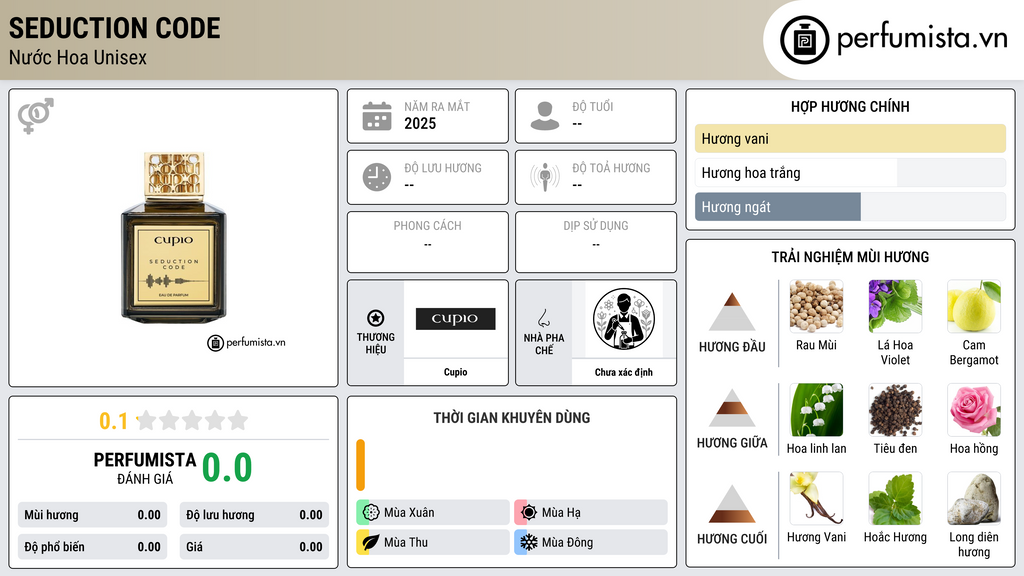
Task: Click the Độ phổ biến 0.00 score row
Action: [92, 547]
